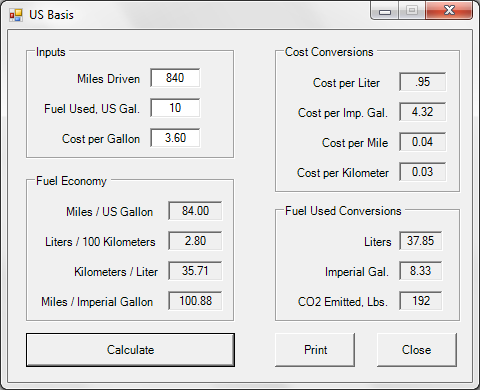
Task: Close the window with the red X
Action: [449, 11]
